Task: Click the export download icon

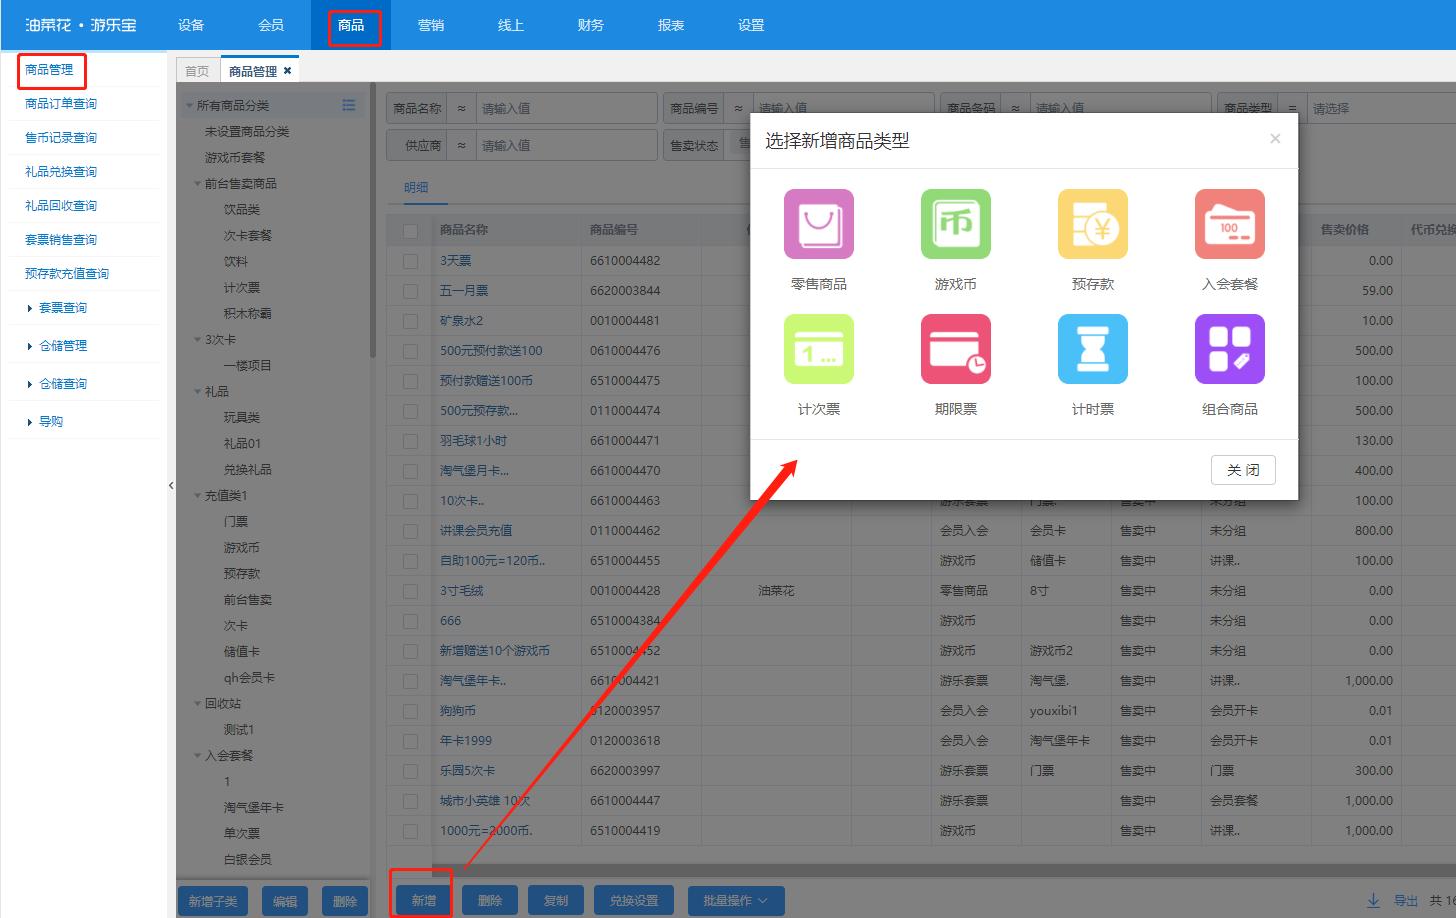Action: 1374,900
